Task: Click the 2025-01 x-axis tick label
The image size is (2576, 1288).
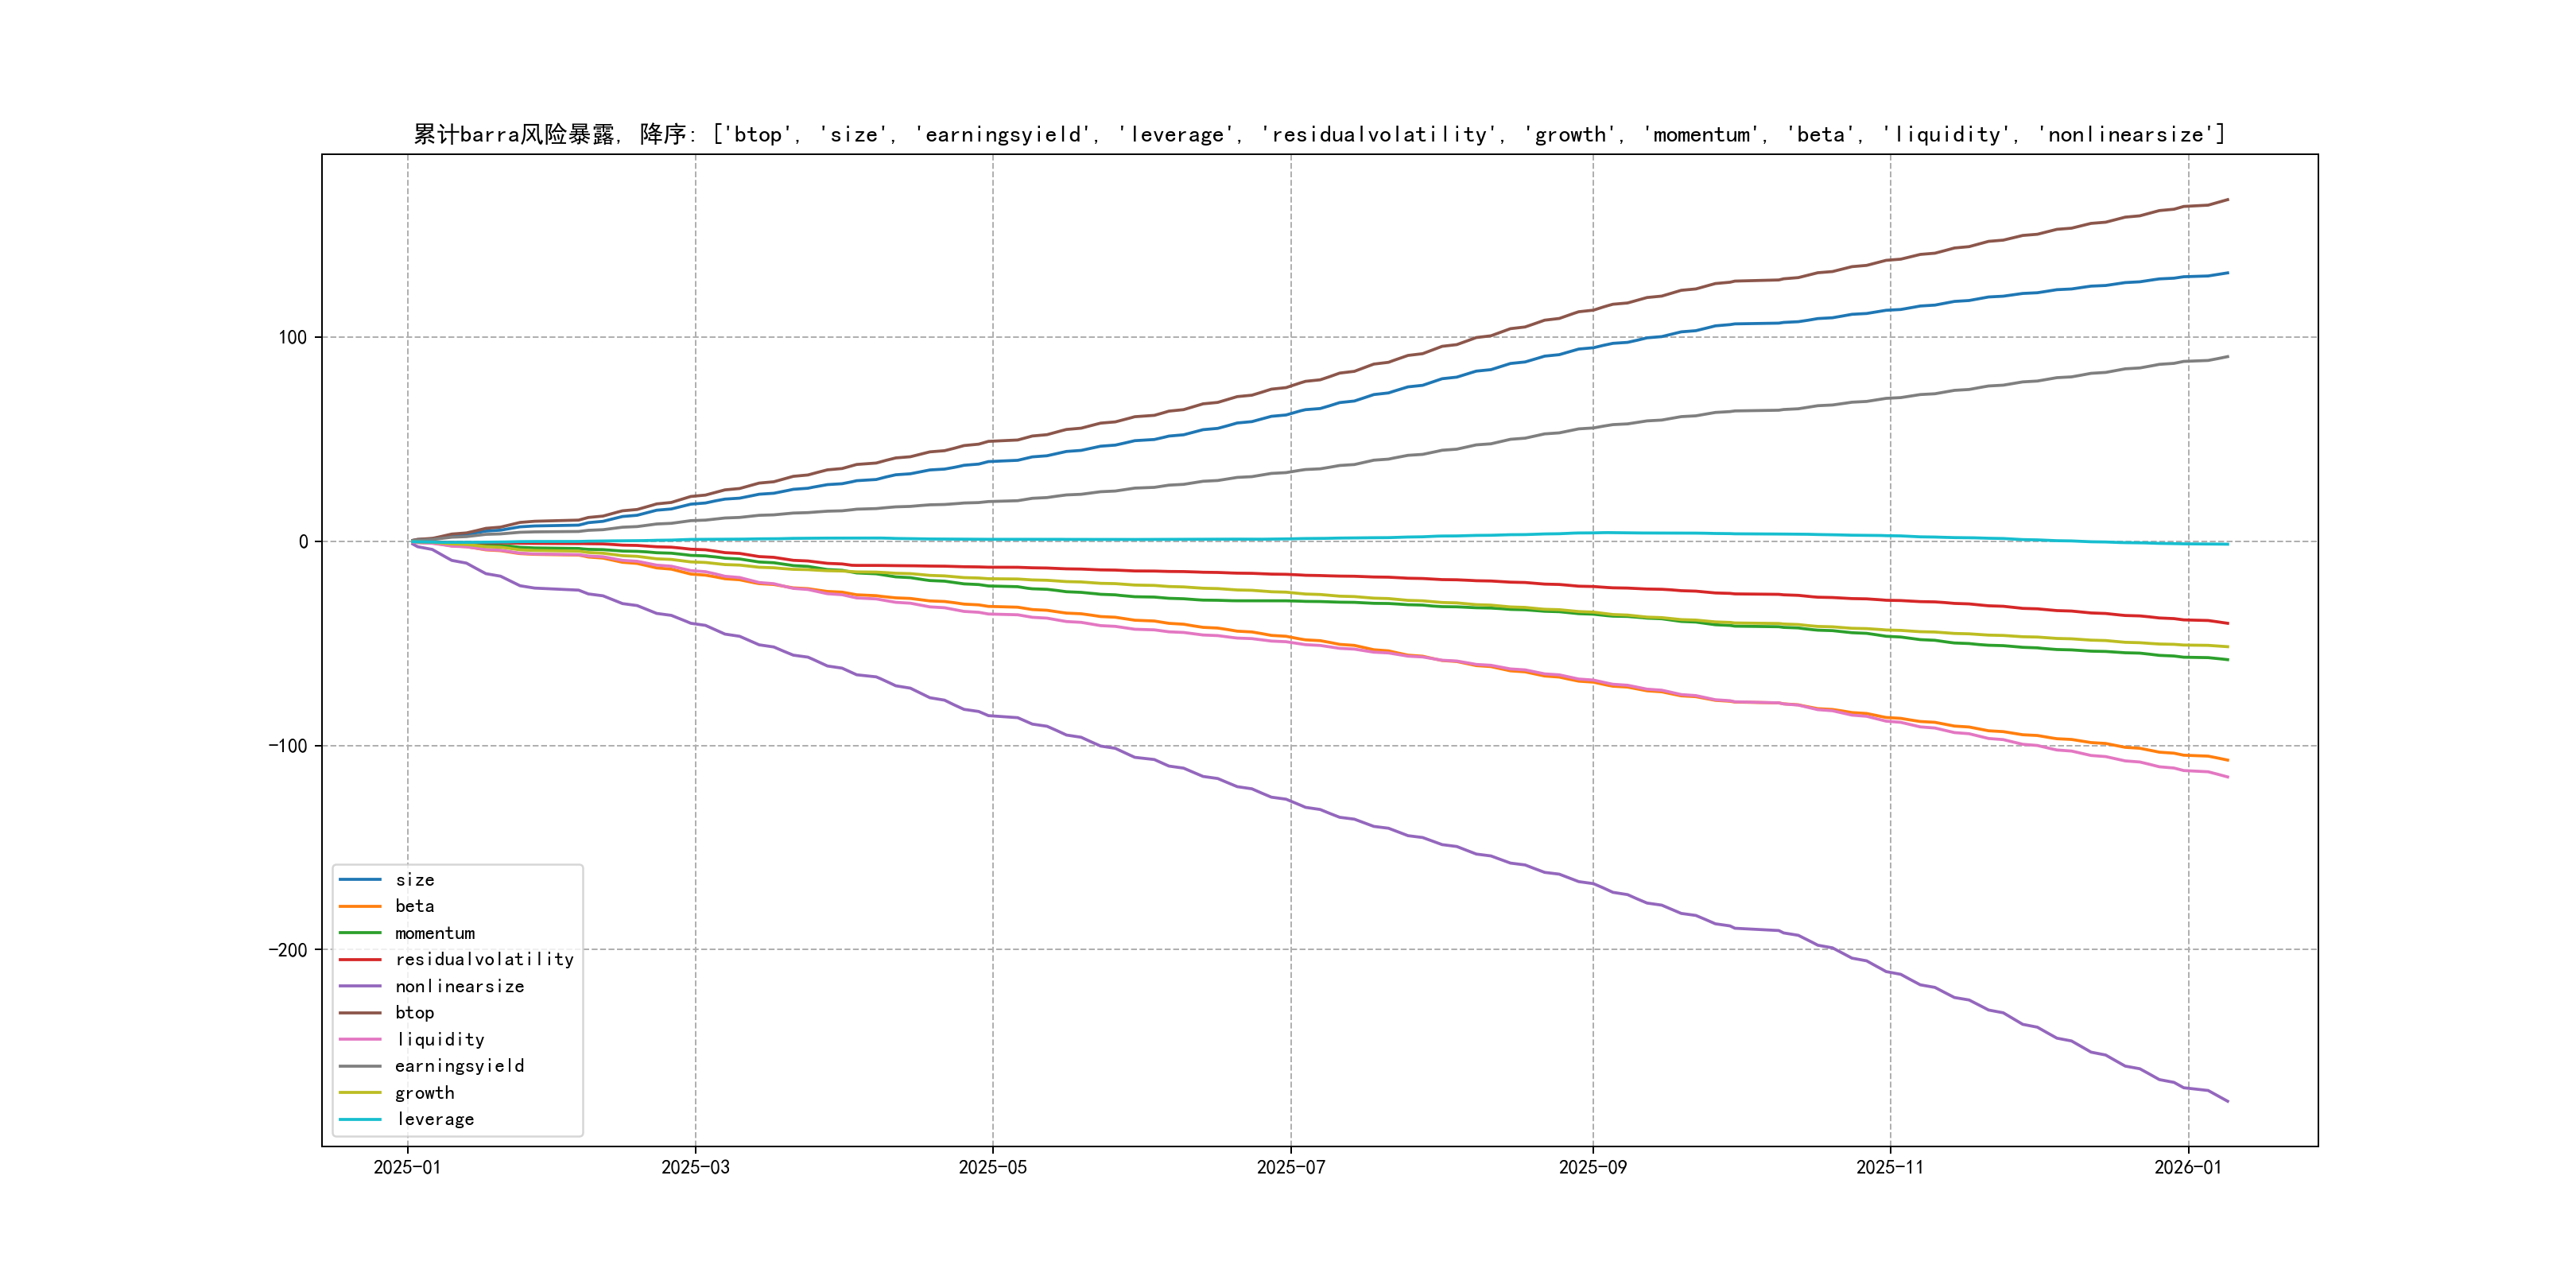Action: [407, 1168]
